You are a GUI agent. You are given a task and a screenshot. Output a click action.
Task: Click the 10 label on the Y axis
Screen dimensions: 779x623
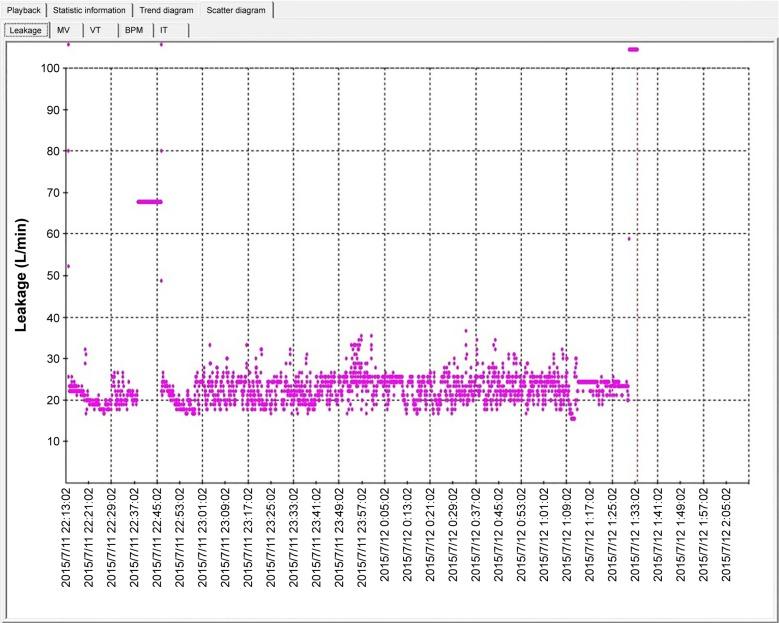[x=50, y=441]
